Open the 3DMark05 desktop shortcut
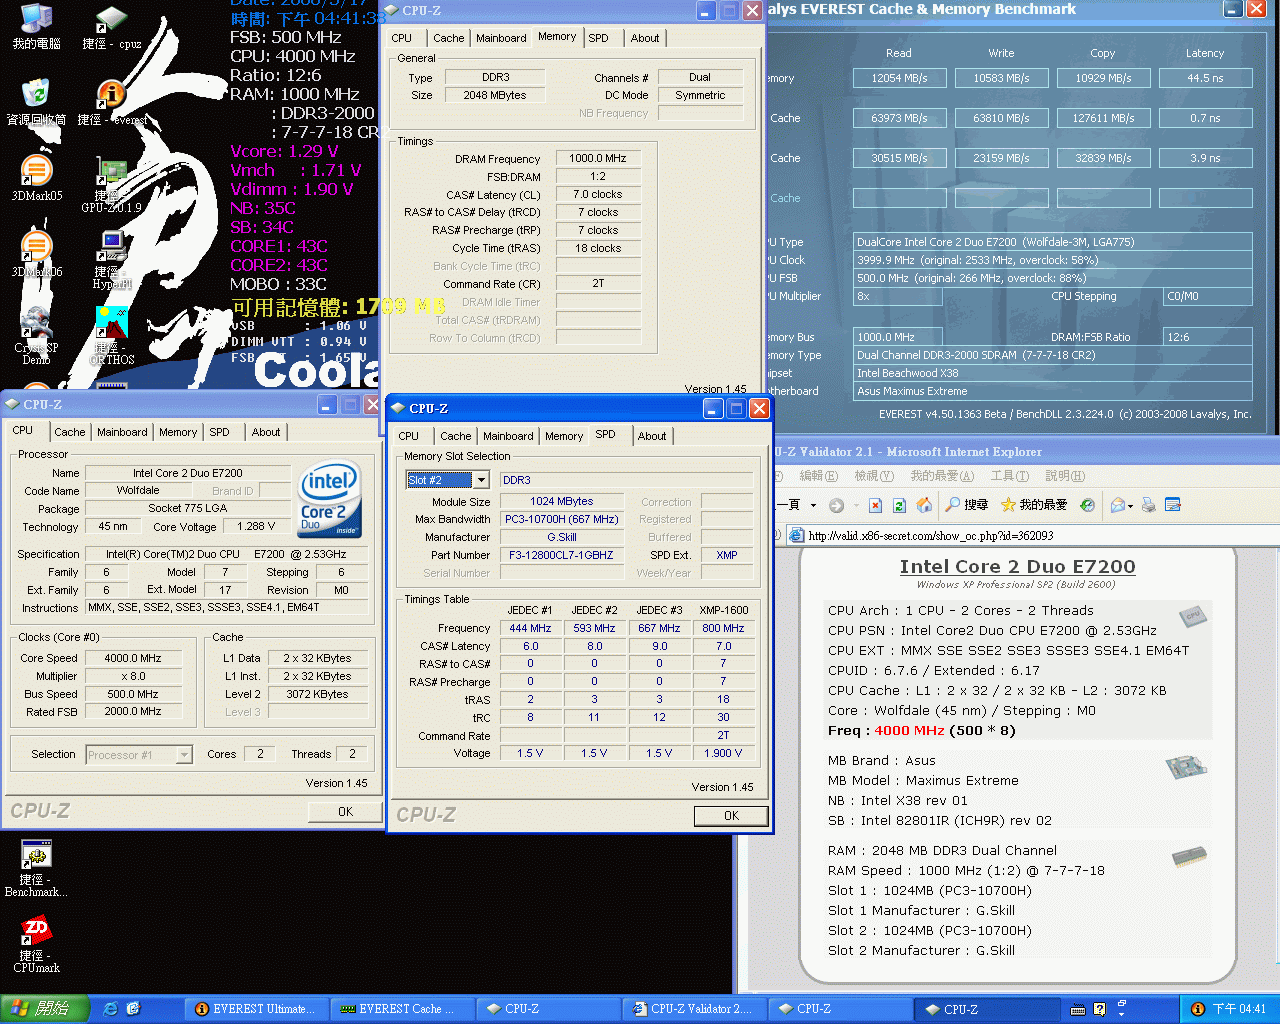 coord(36,178)
